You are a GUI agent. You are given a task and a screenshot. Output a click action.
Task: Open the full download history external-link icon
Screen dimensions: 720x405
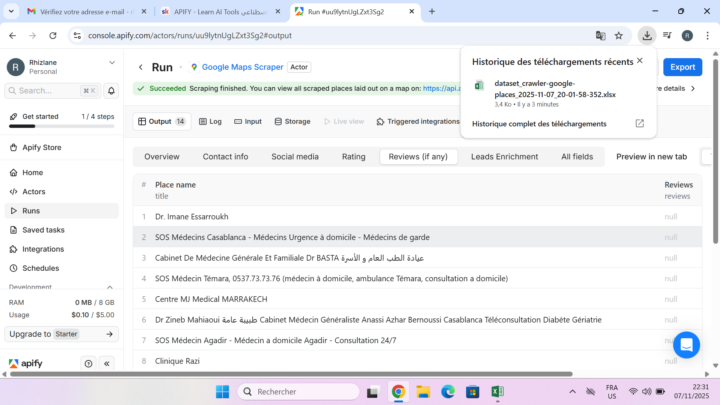coord(640,124)
